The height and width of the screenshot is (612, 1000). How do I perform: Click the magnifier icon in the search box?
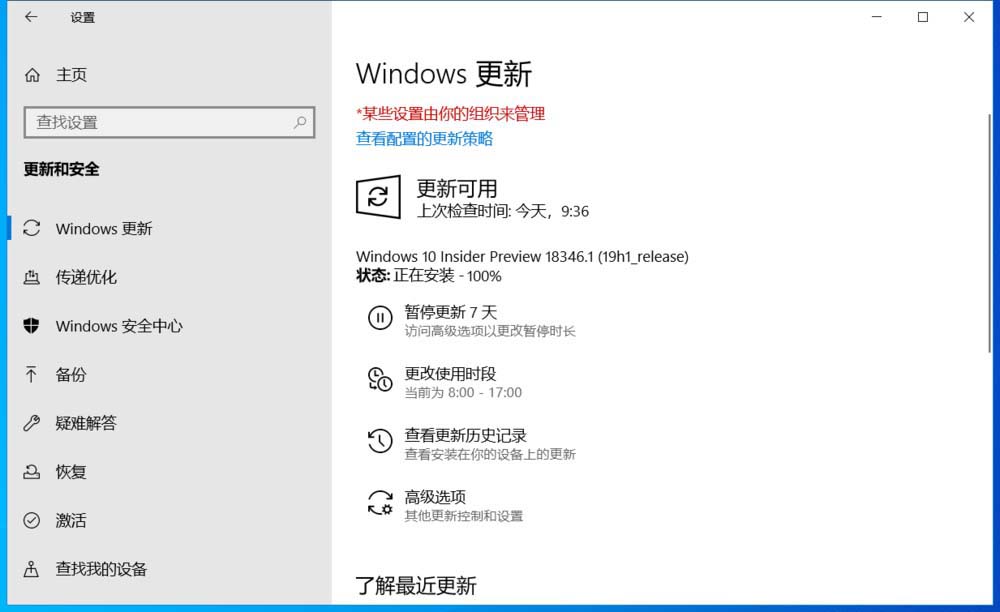[300, 122]
